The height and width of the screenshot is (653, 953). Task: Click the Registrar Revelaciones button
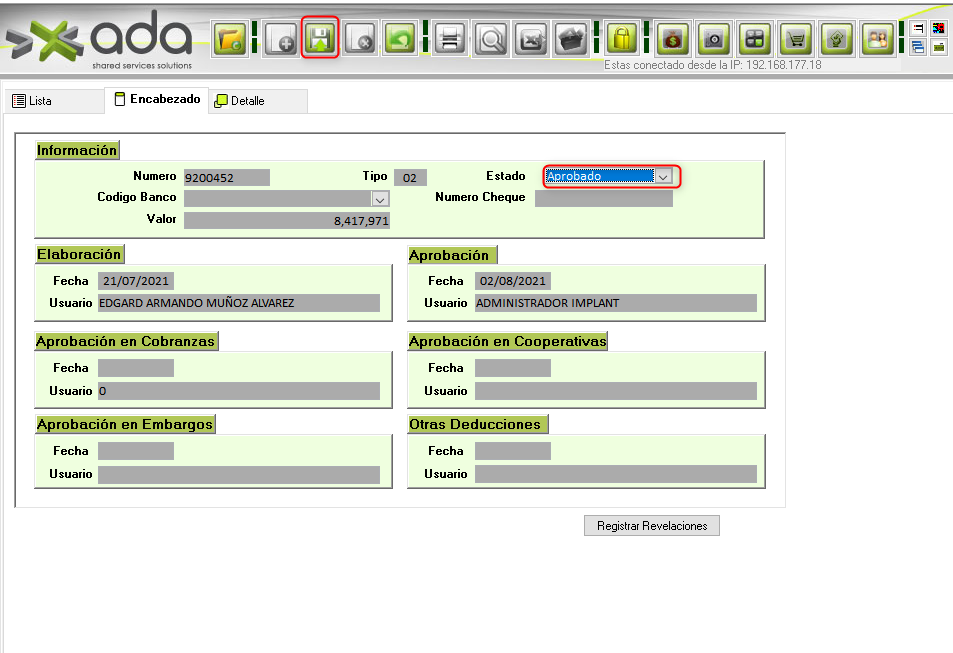pos(651,526)
